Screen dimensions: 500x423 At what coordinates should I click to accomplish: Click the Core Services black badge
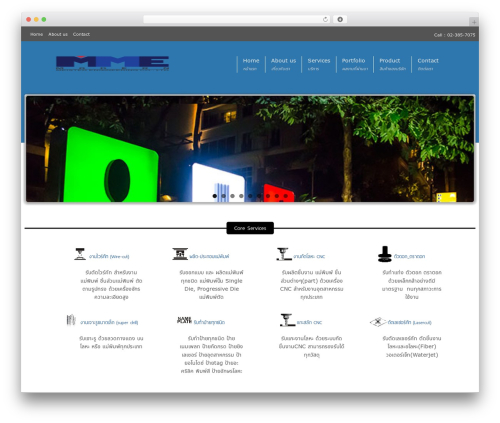coord(250,228)
